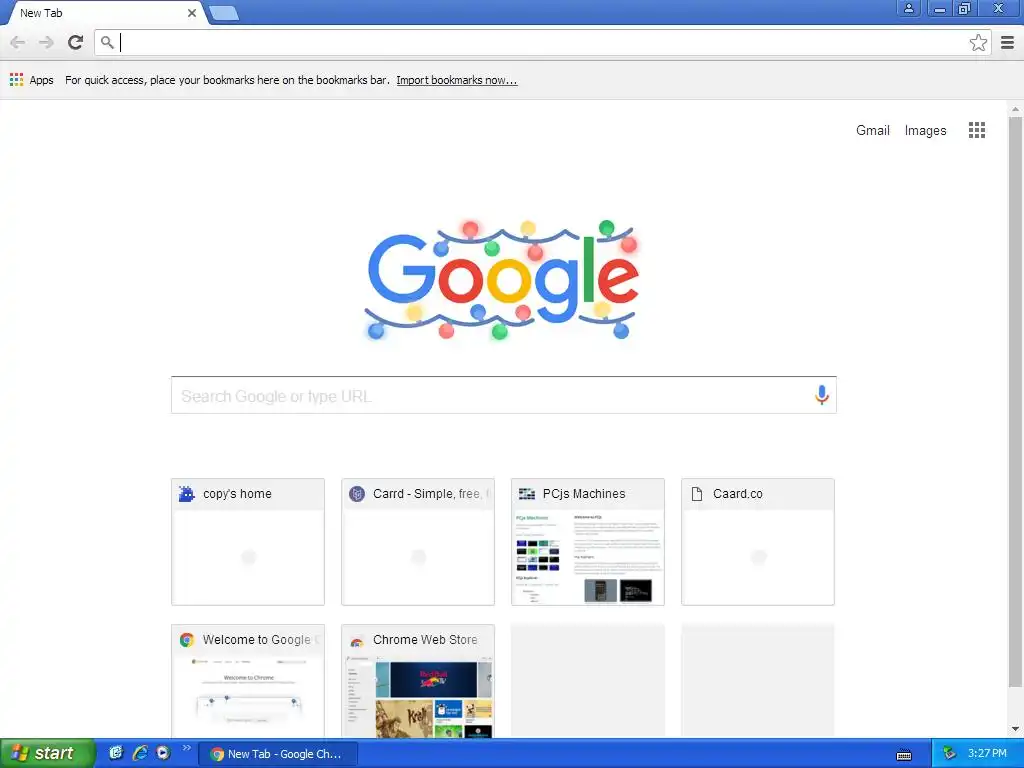Start voice search with the microphone icon
Image resolution: width=1024 pixels, height=768 pixels.
pyautogui.click(x=822, y=395)
